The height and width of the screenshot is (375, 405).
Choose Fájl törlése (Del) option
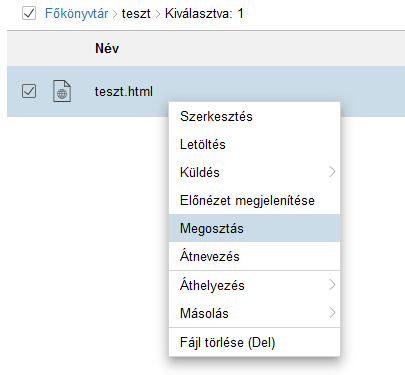pyautogui.click(x=254, y=342)
